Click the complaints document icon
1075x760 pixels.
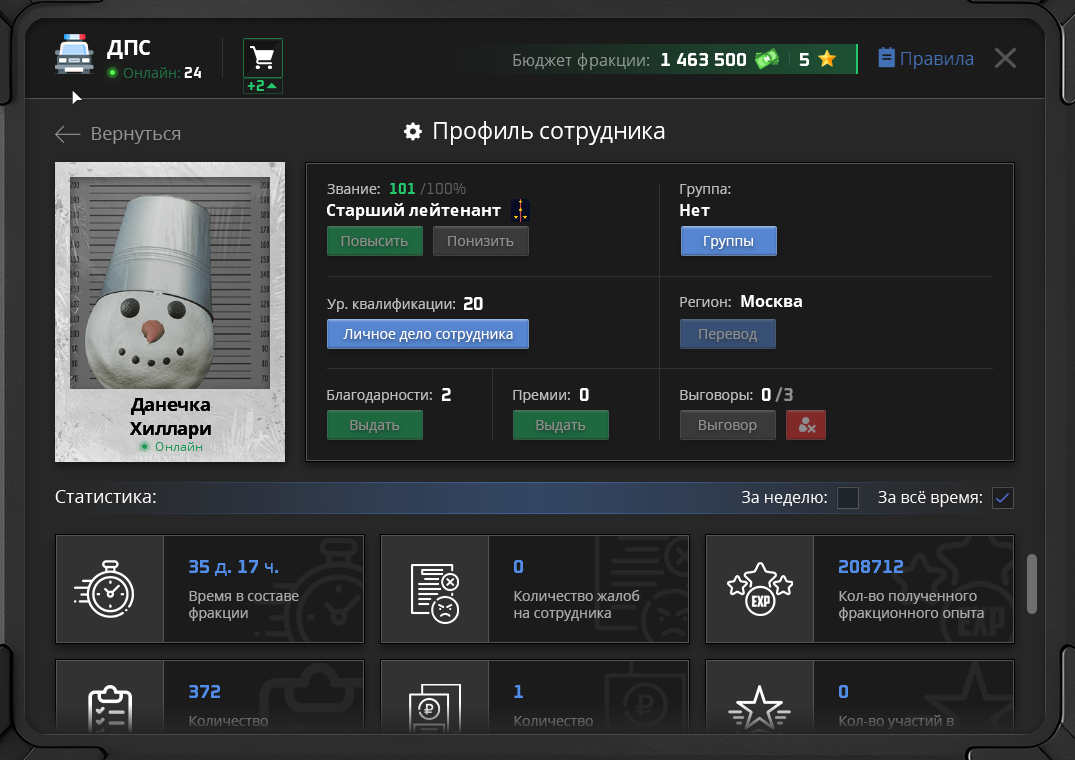tap(434, 589)
